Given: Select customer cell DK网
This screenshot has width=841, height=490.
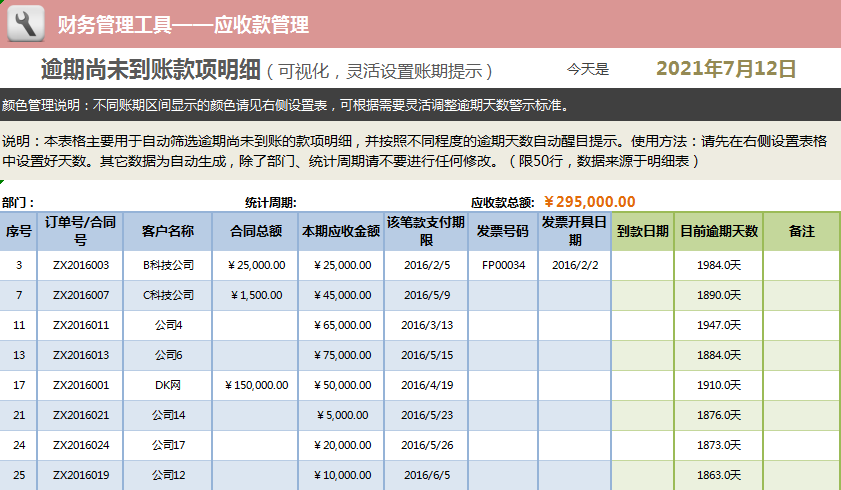Looking at the screenshot, I should tap(168, 385).
